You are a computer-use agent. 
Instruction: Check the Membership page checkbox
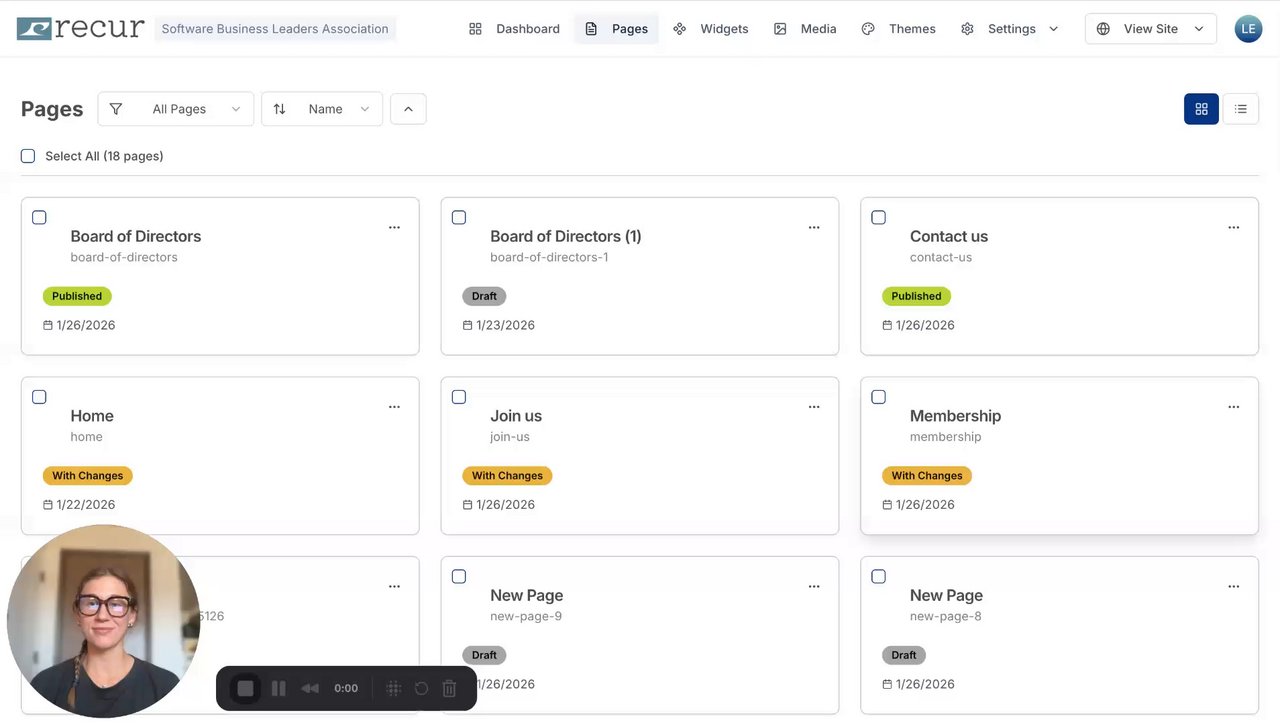(x=879, y=397)
